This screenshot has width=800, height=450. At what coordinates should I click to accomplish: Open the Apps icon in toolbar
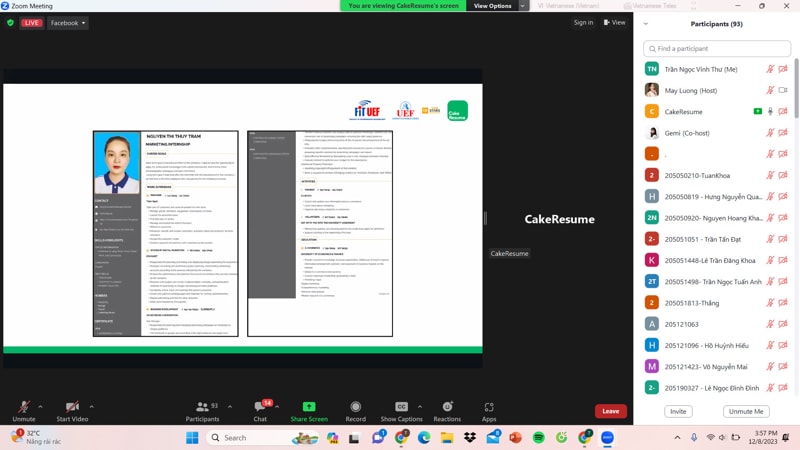[x=489, y=408]
